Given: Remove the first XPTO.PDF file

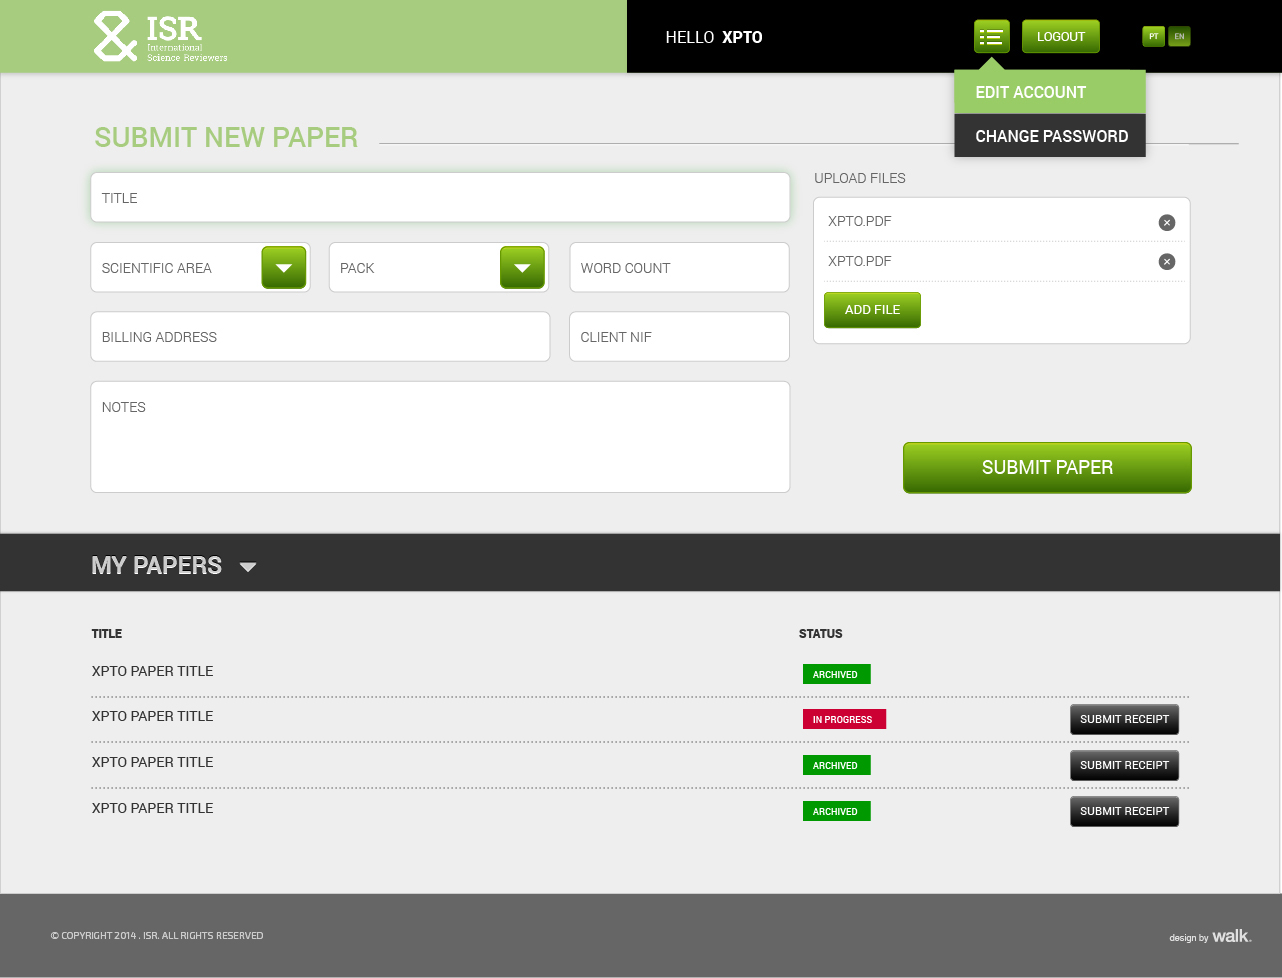Looking at the screenshot, I should pyautogui.click(x=1166, y=222).
